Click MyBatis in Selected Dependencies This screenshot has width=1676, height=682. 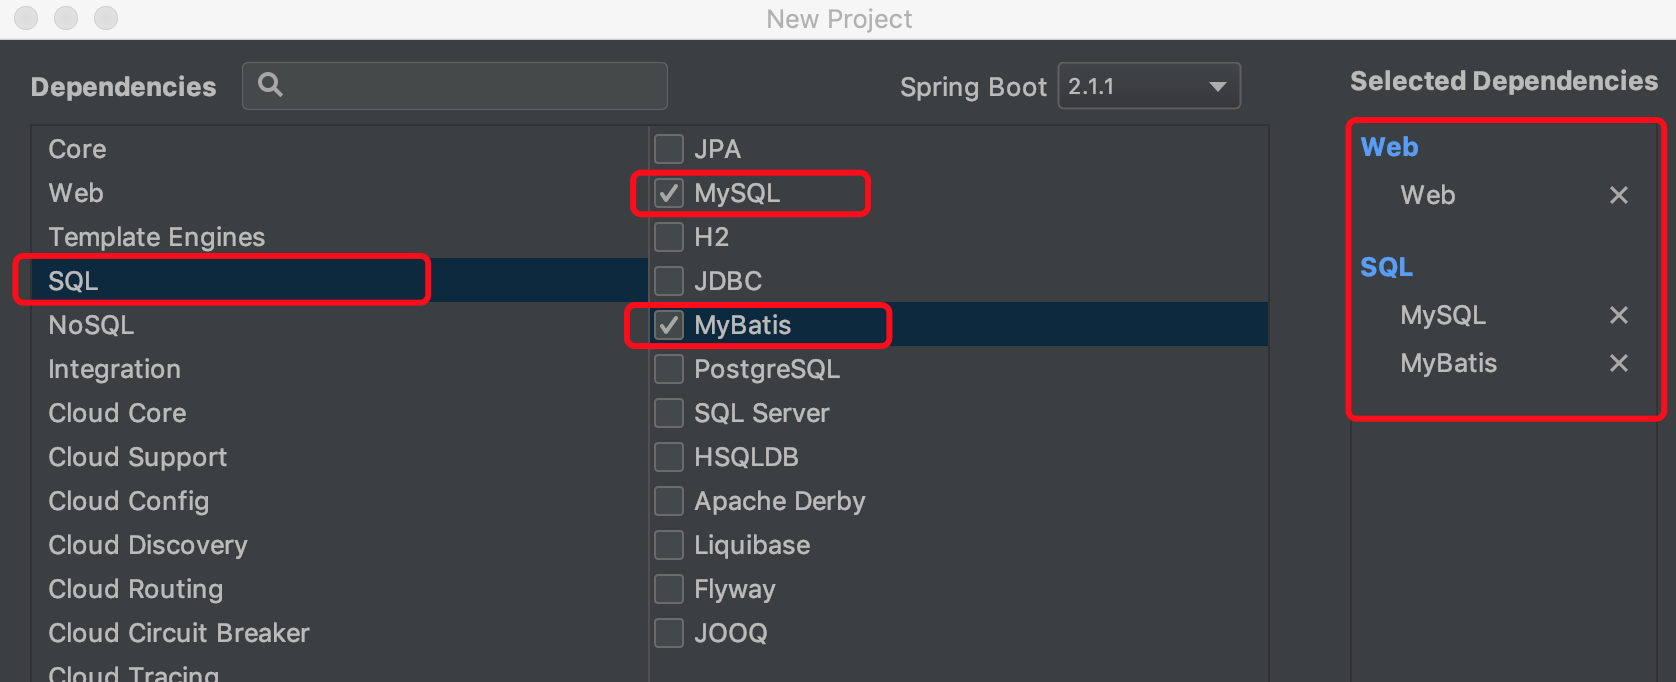[x=1449, y=363]
